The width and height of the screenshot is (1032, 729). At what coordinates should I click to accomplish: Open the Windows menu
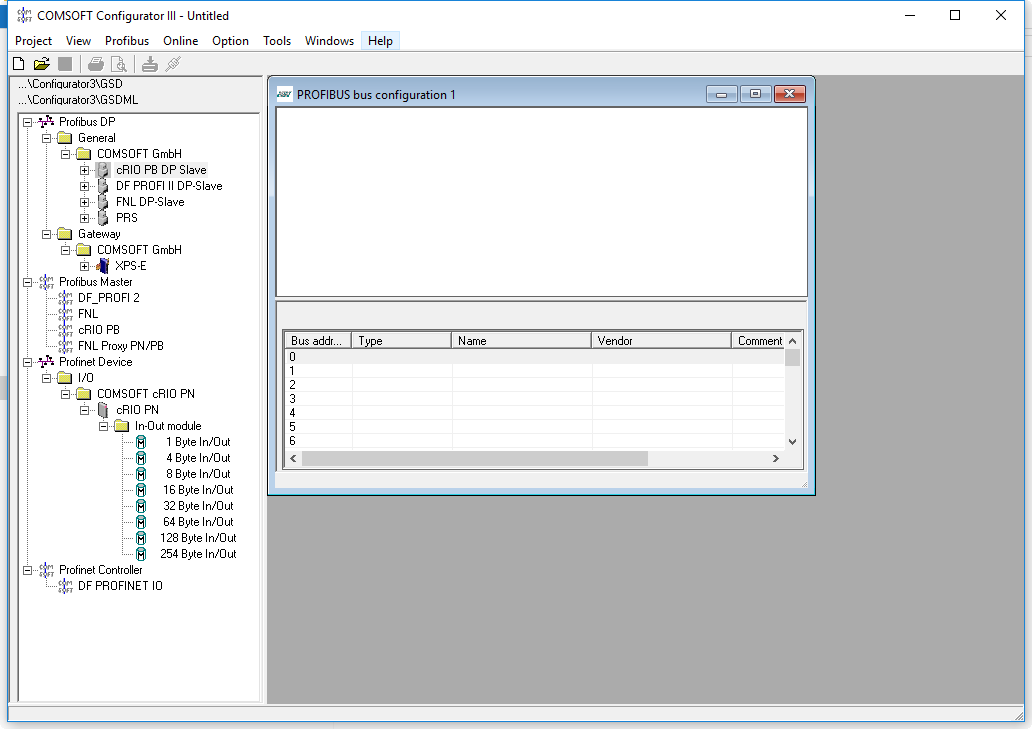click(329, 41)
